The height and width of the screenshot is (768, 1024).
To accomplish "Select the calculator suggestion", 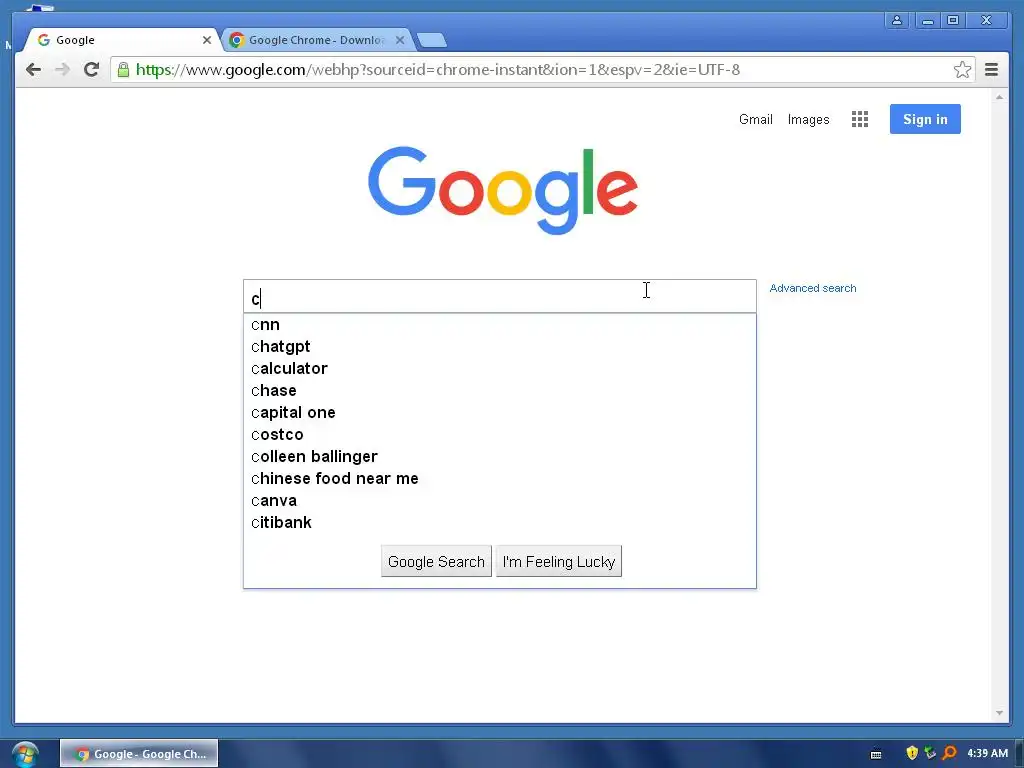I will pos(500,369).
